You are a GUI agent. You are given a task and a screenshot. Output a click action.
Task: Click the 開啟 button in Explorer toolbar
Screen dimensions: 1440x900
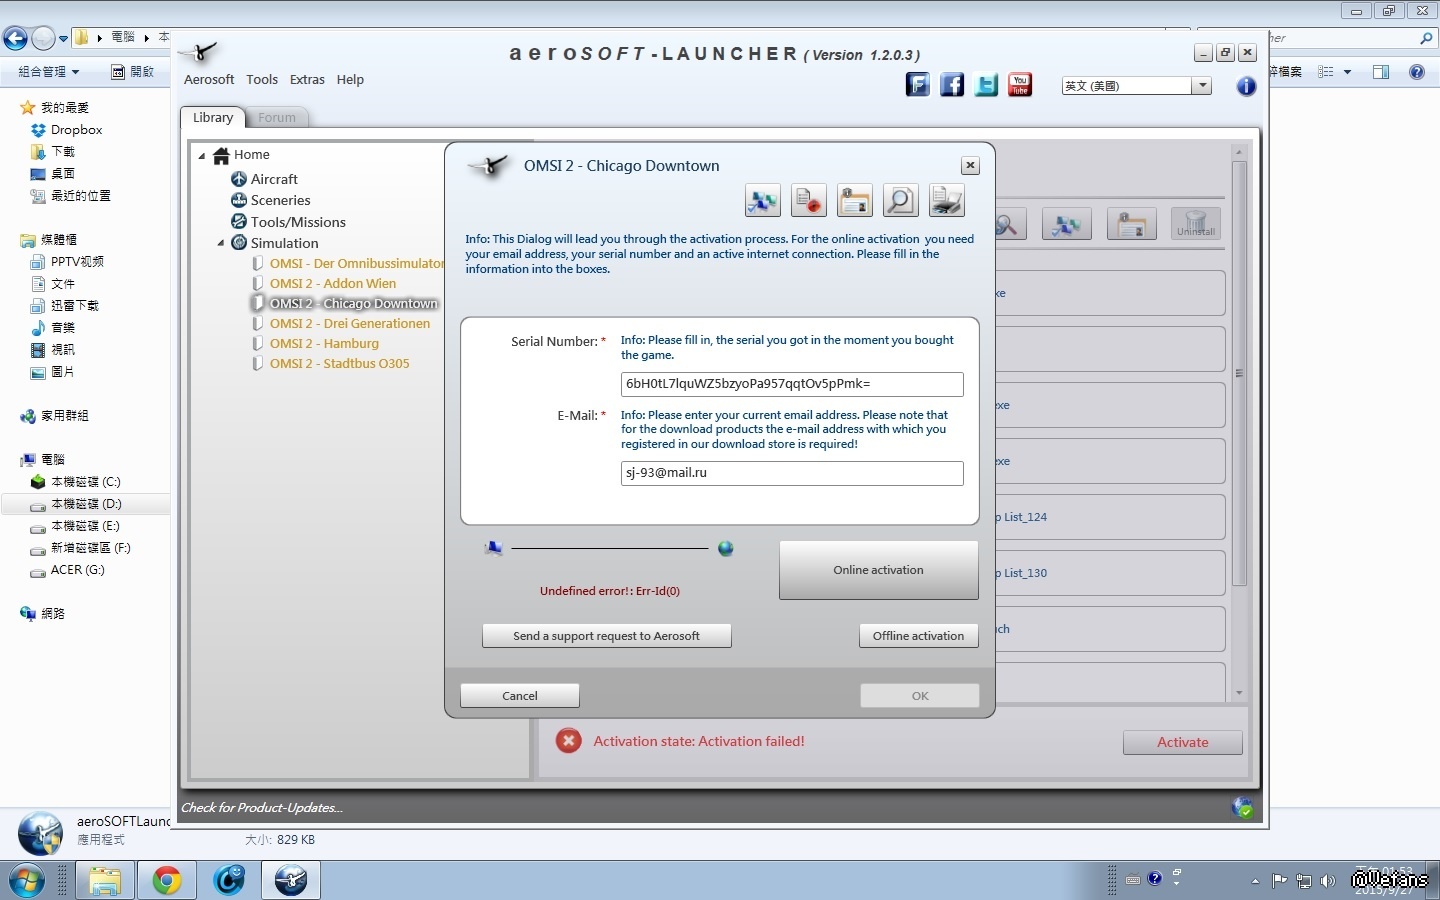[133, 72]
